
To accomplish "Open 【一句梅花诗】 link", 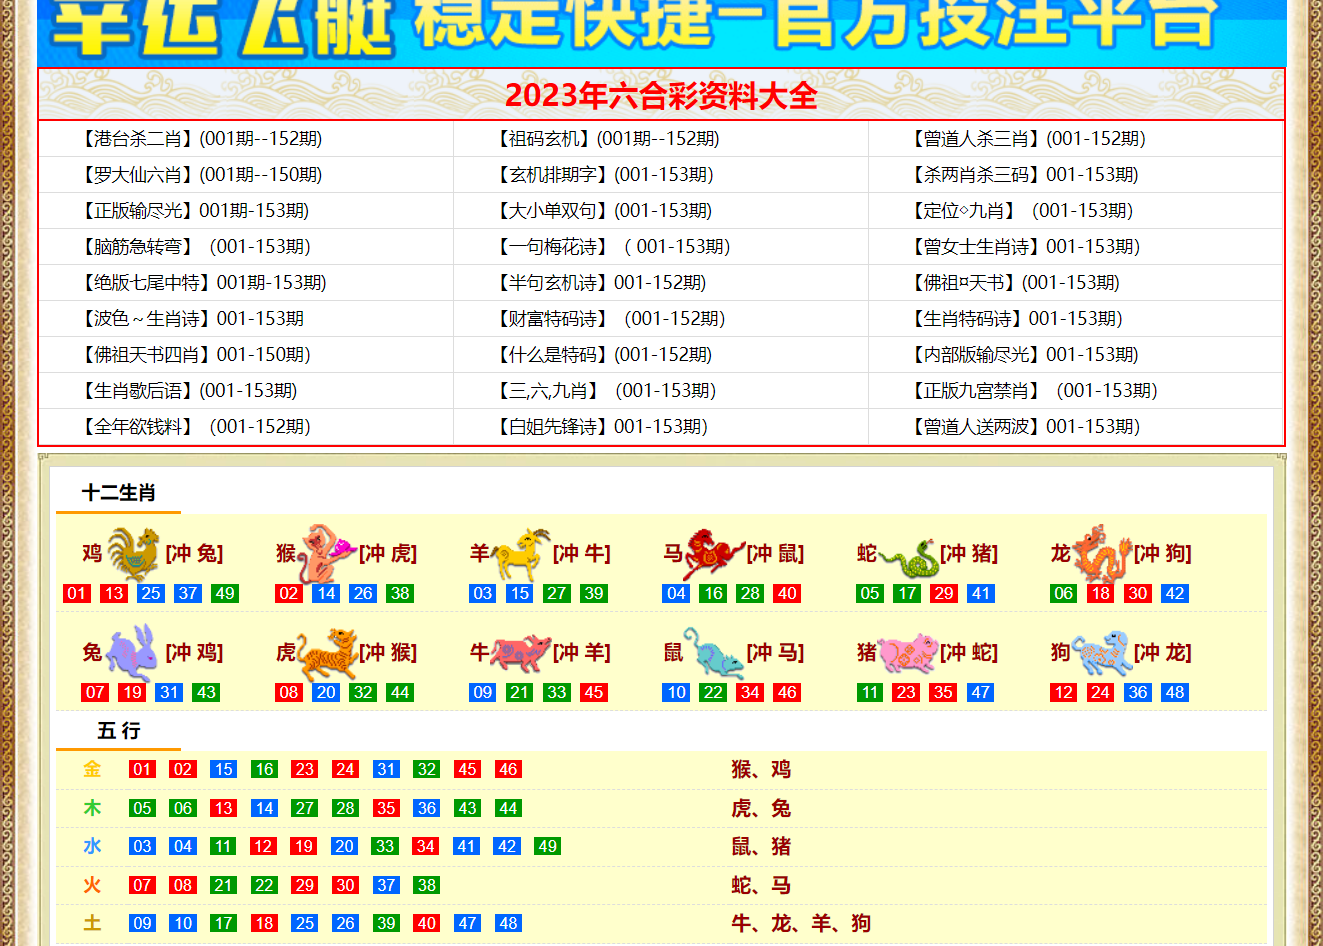I will [611, 247].
